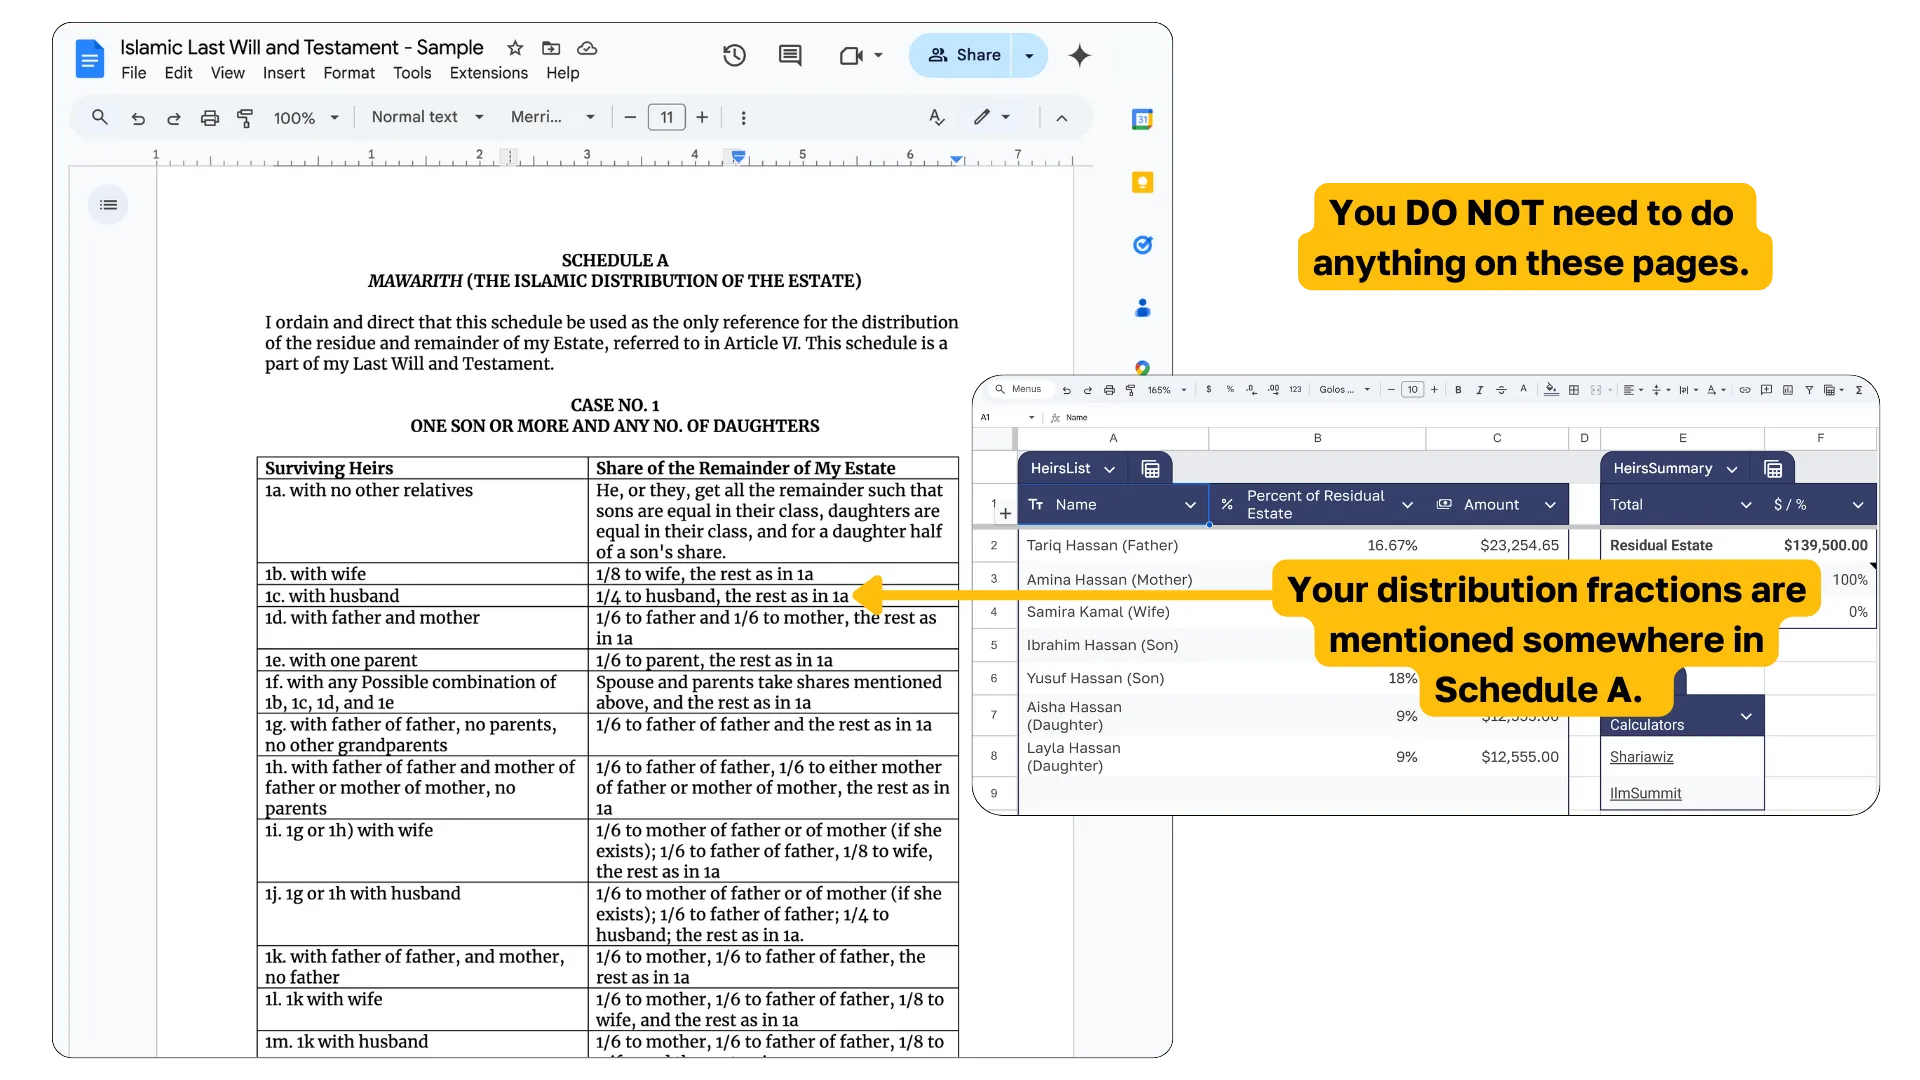
Task: Open the File menu in Docs
Action: pos(133,73)
